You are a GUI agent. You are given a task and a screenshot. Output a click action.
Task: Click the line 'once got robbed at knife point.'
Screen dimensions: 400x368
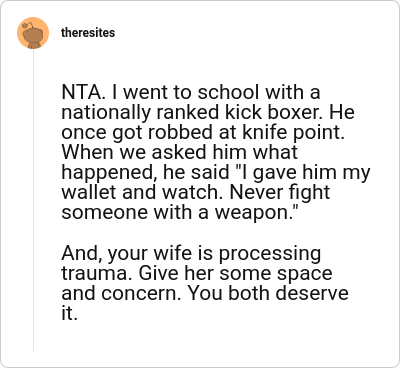tap(204, 132)
